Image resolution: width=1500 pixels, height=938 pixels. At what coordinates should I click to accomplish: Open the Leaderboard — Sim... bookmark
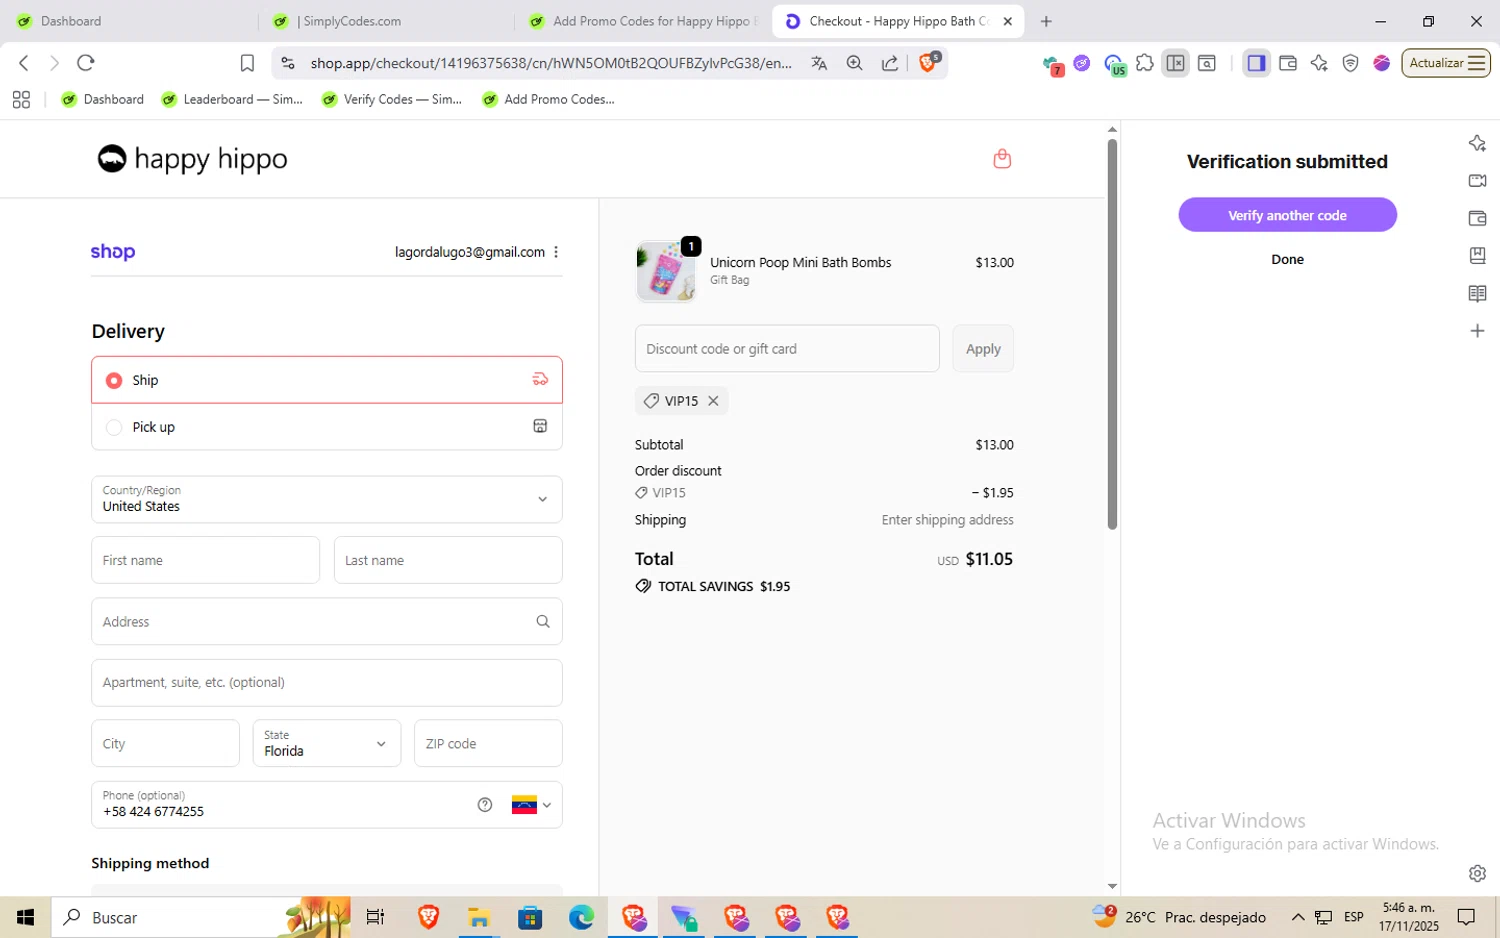point(232,99)
